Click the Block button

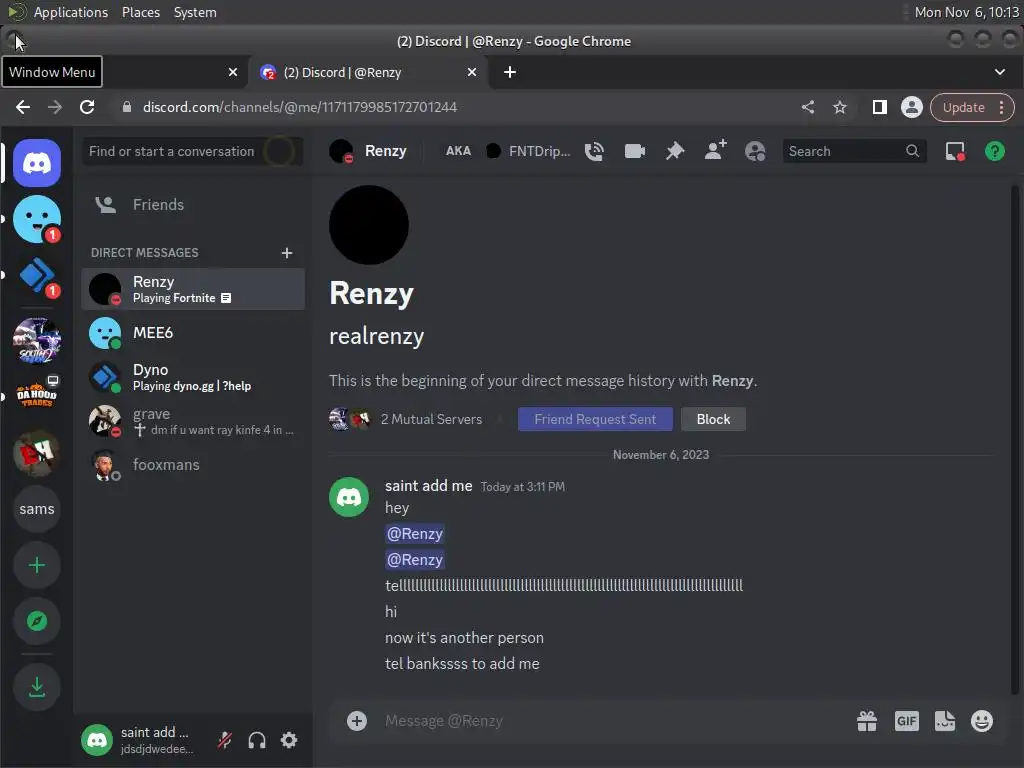click(713, 419)
